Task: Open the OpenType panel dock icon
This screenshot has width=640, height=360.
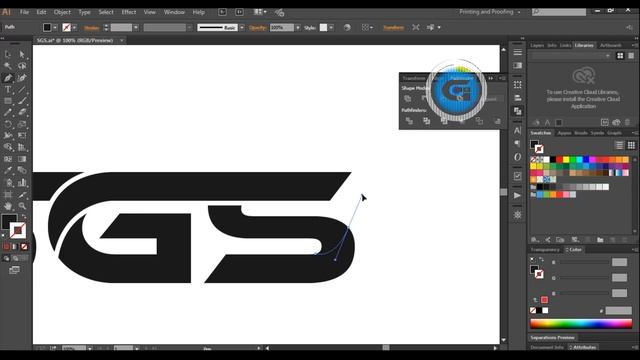Action: click(x=518, y=157)
